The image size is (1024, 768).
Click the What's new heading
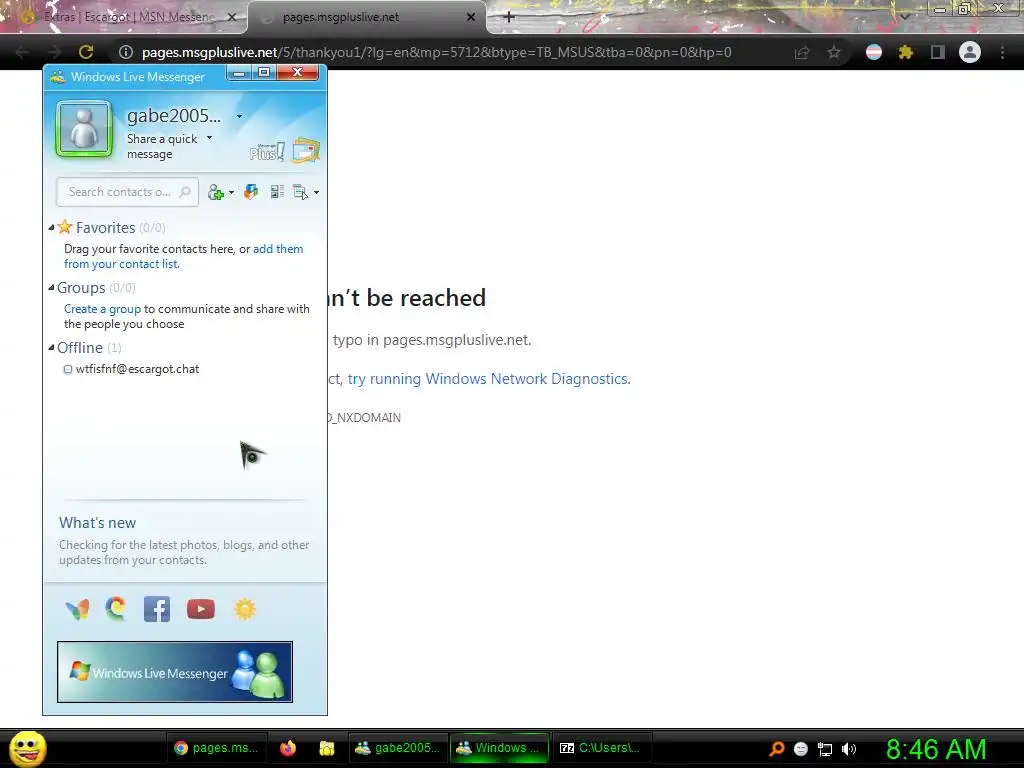97,523
